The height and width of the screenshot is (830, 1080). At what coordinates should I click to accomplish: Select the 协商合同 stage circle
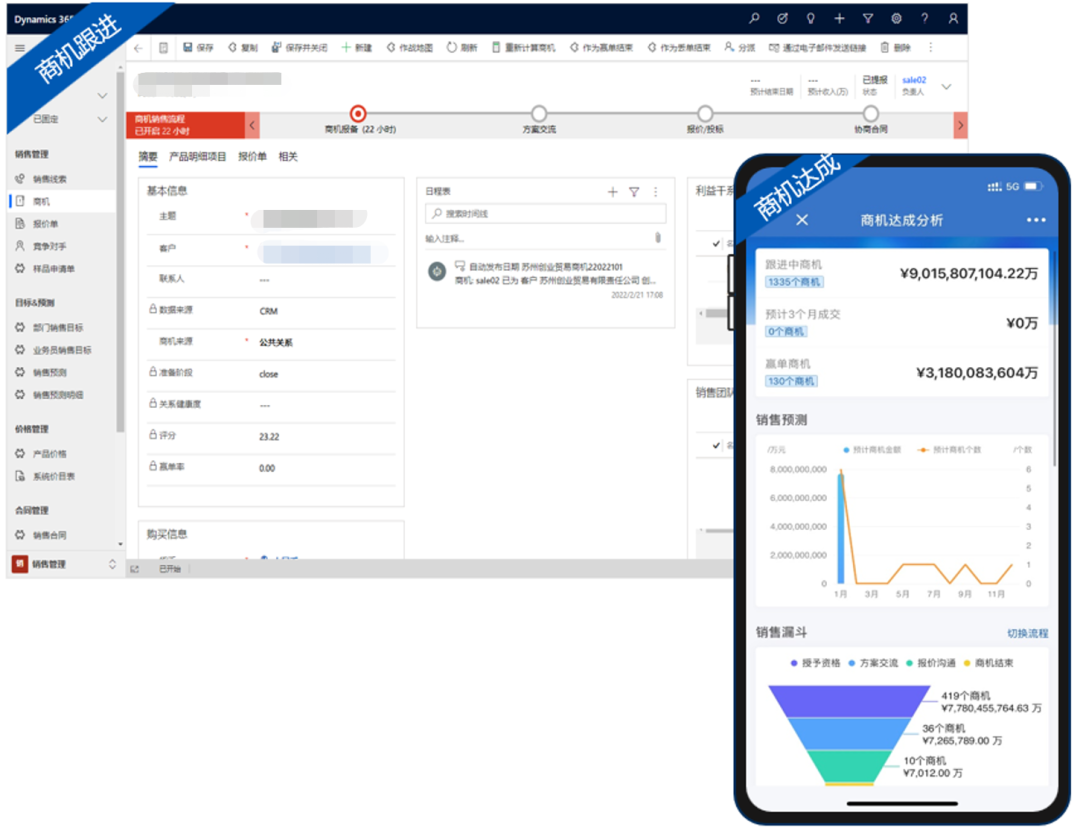tap(871, 113)
